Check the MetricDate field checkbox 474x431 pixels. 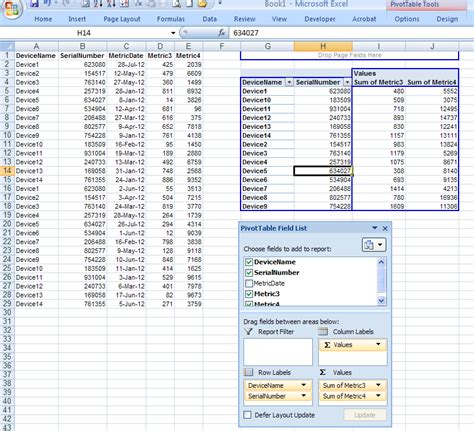pos(249,283)
